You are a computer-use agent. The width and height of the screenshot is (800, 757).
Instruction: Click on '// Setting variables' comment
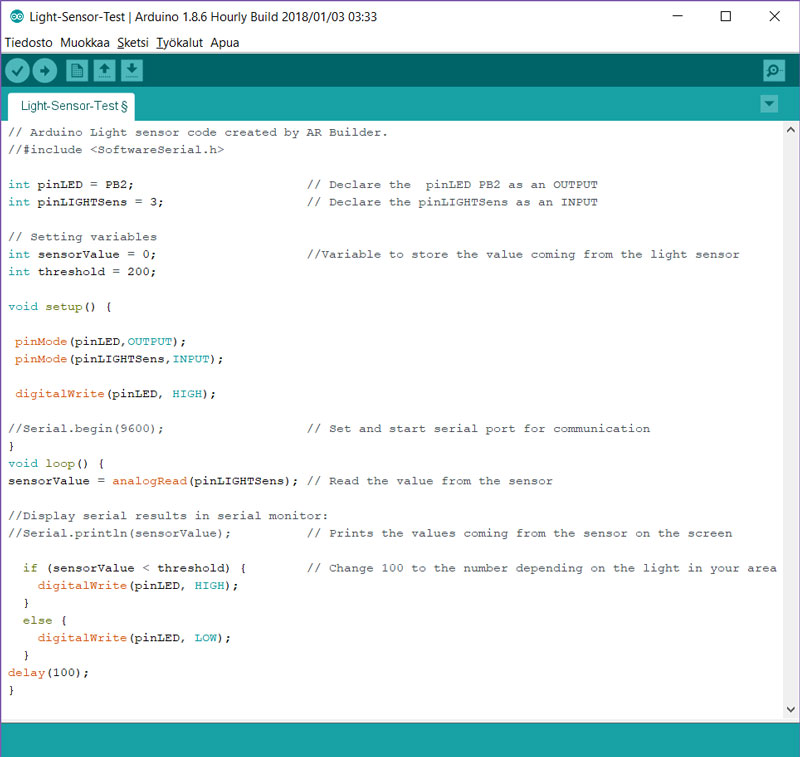pyautogui.click(x=83, y=237)
